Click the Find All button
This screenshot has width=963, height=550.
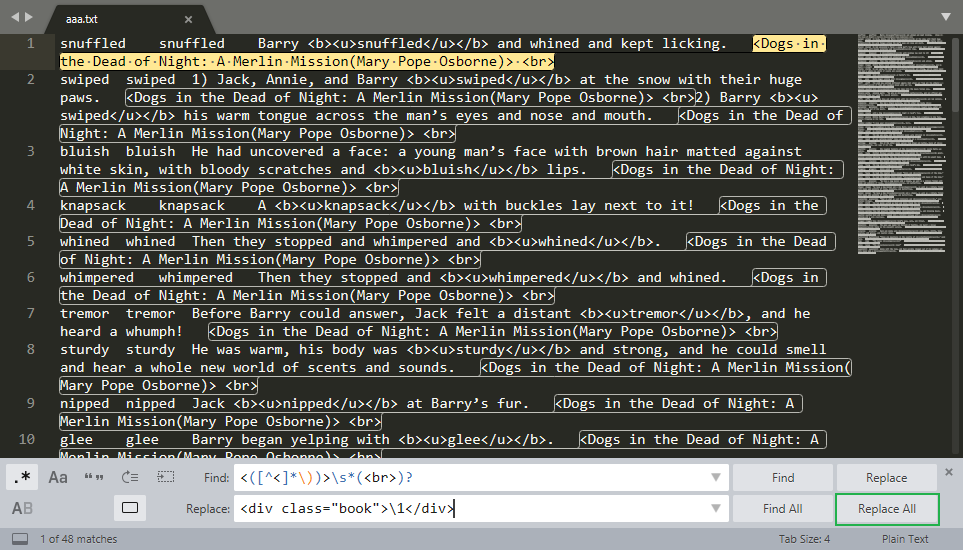point(782,509)
